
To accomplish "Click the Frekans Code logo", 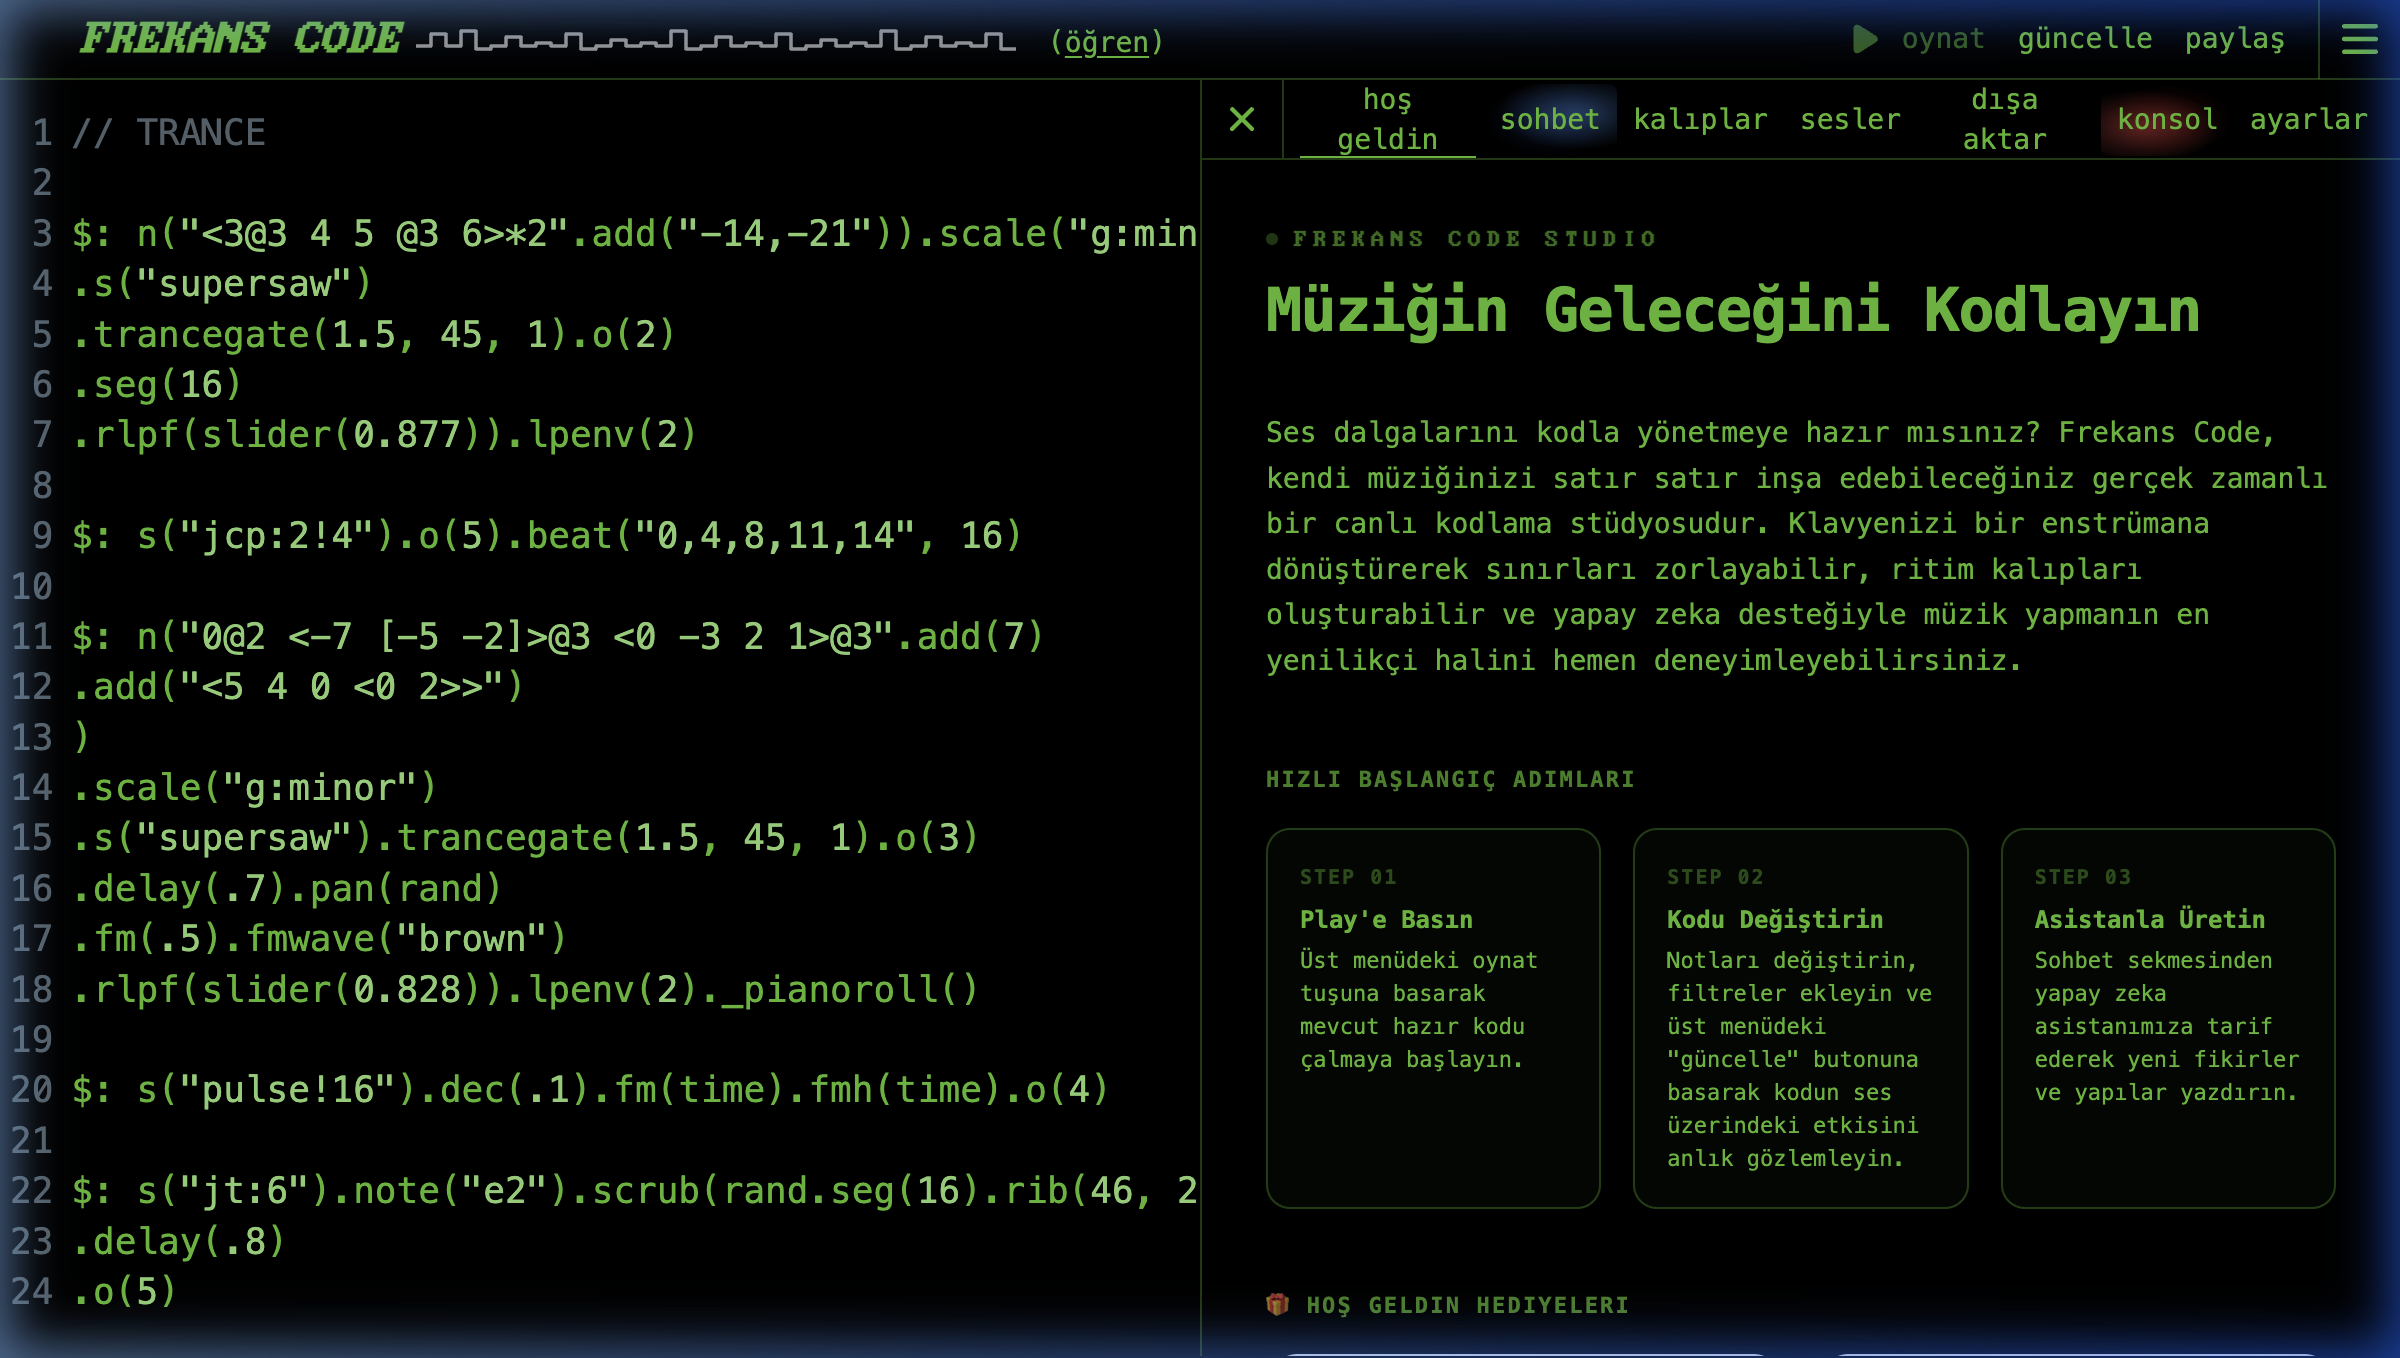I will click(x=241, y=39).
